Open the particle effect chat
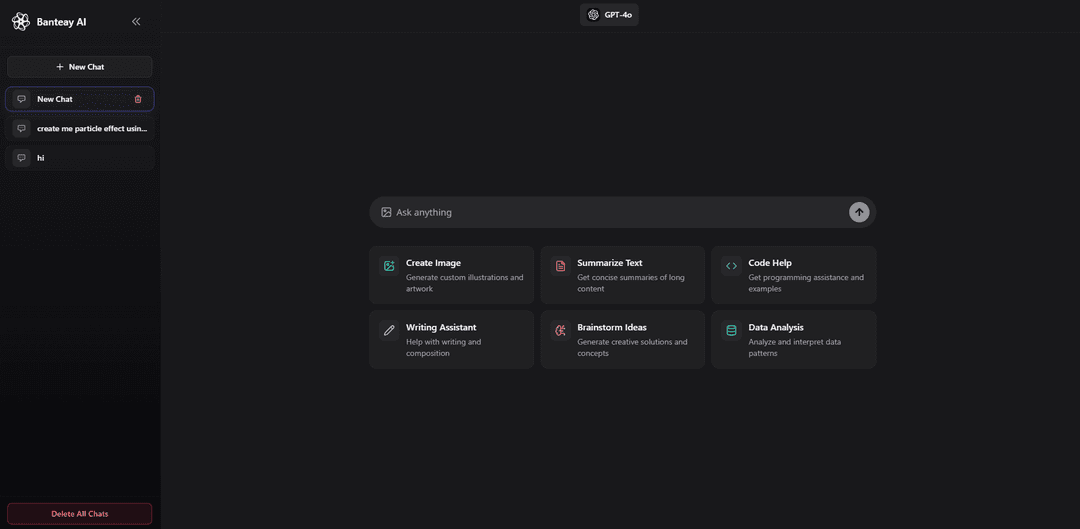The width and height of the screenshot is (1080, 529). (91, 129)
